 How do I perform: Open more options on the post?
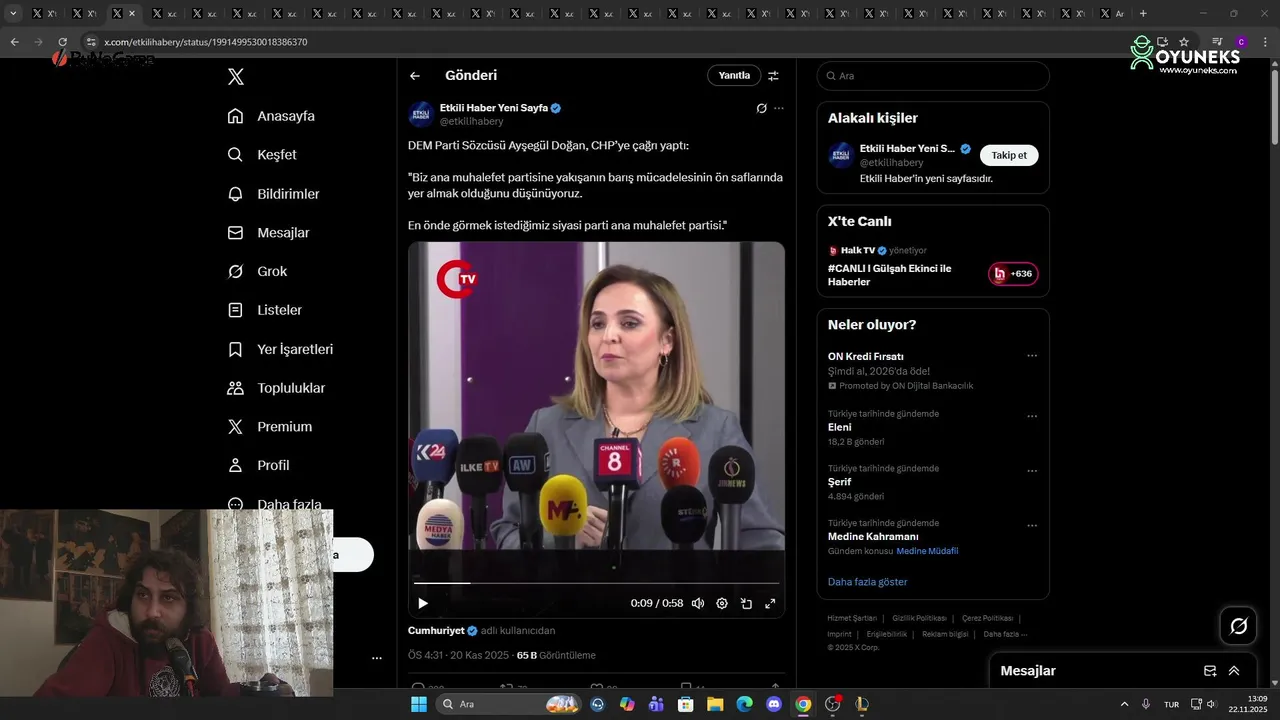(x=779, y=108)
